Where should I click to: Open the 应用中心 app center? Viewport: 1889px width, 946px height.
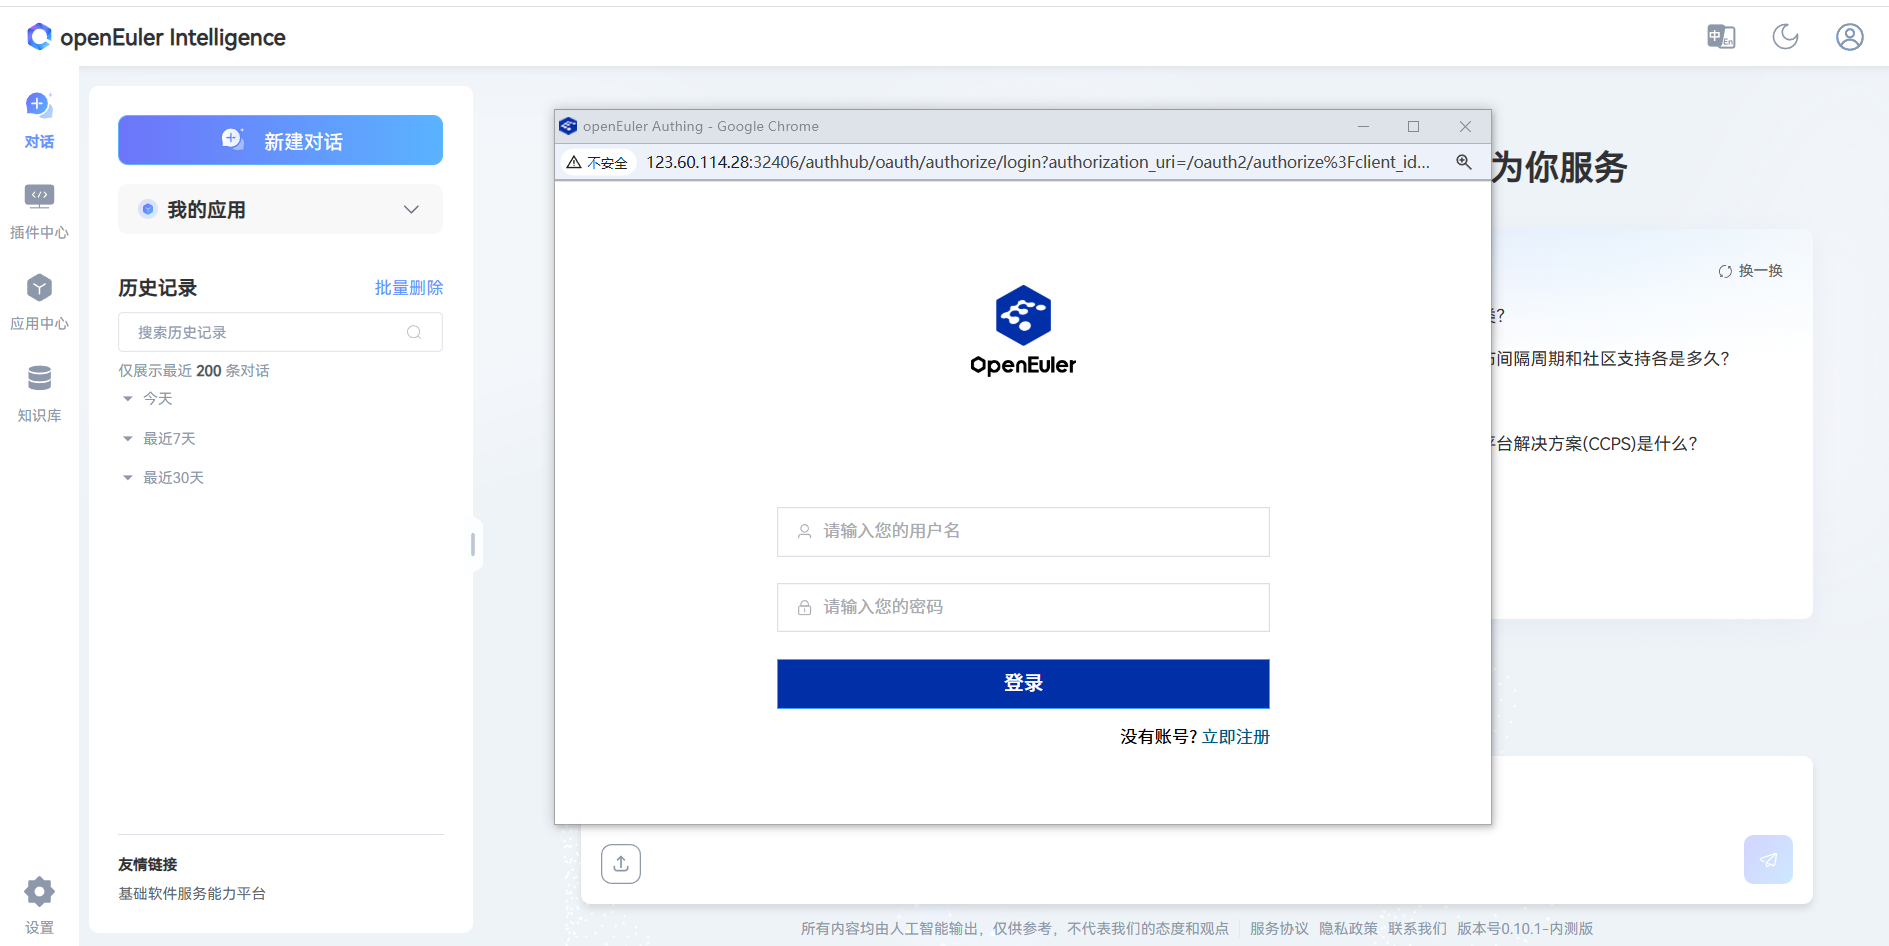point(39,302)
